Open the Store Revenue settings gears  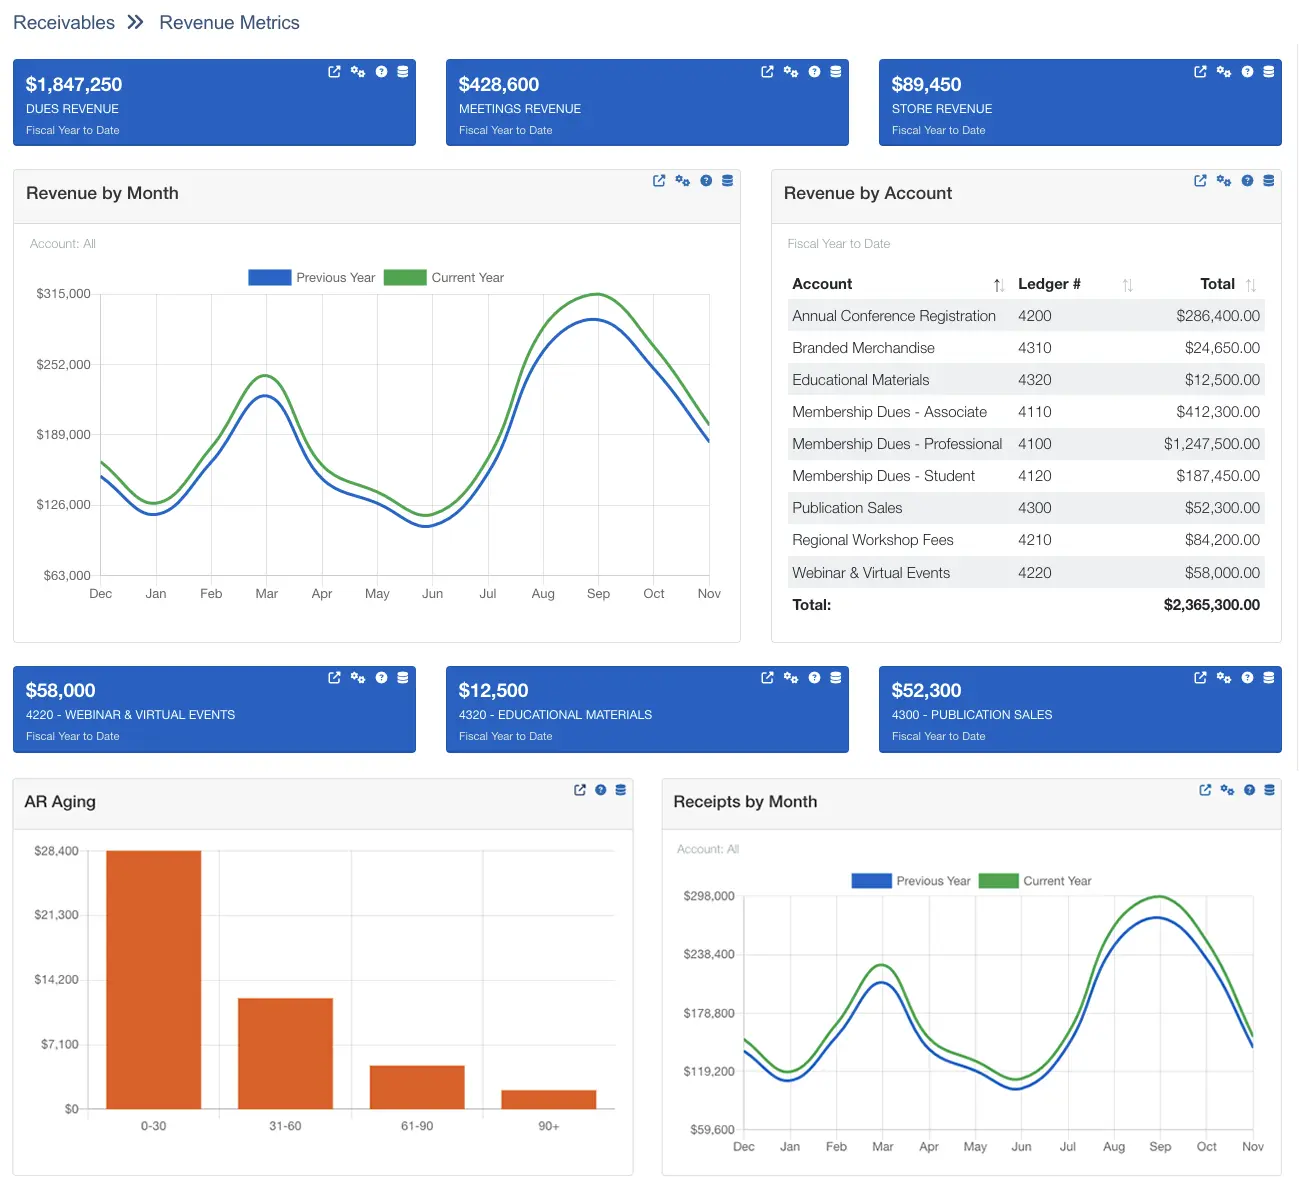click(1223, 71)
